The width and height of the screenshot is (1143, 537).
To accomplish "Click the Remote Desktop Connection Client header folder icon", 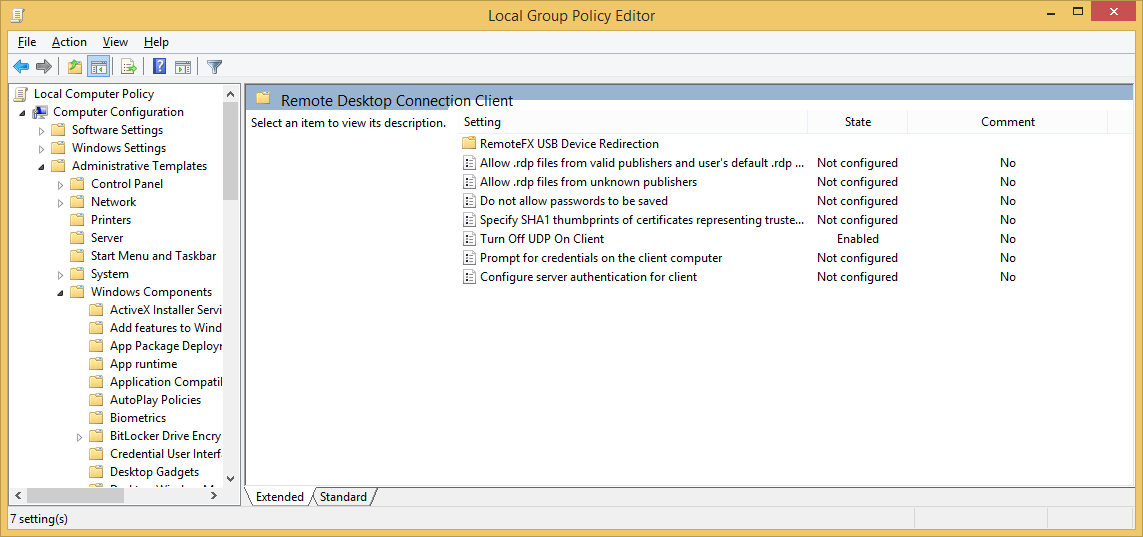I will tap(263, 98).
